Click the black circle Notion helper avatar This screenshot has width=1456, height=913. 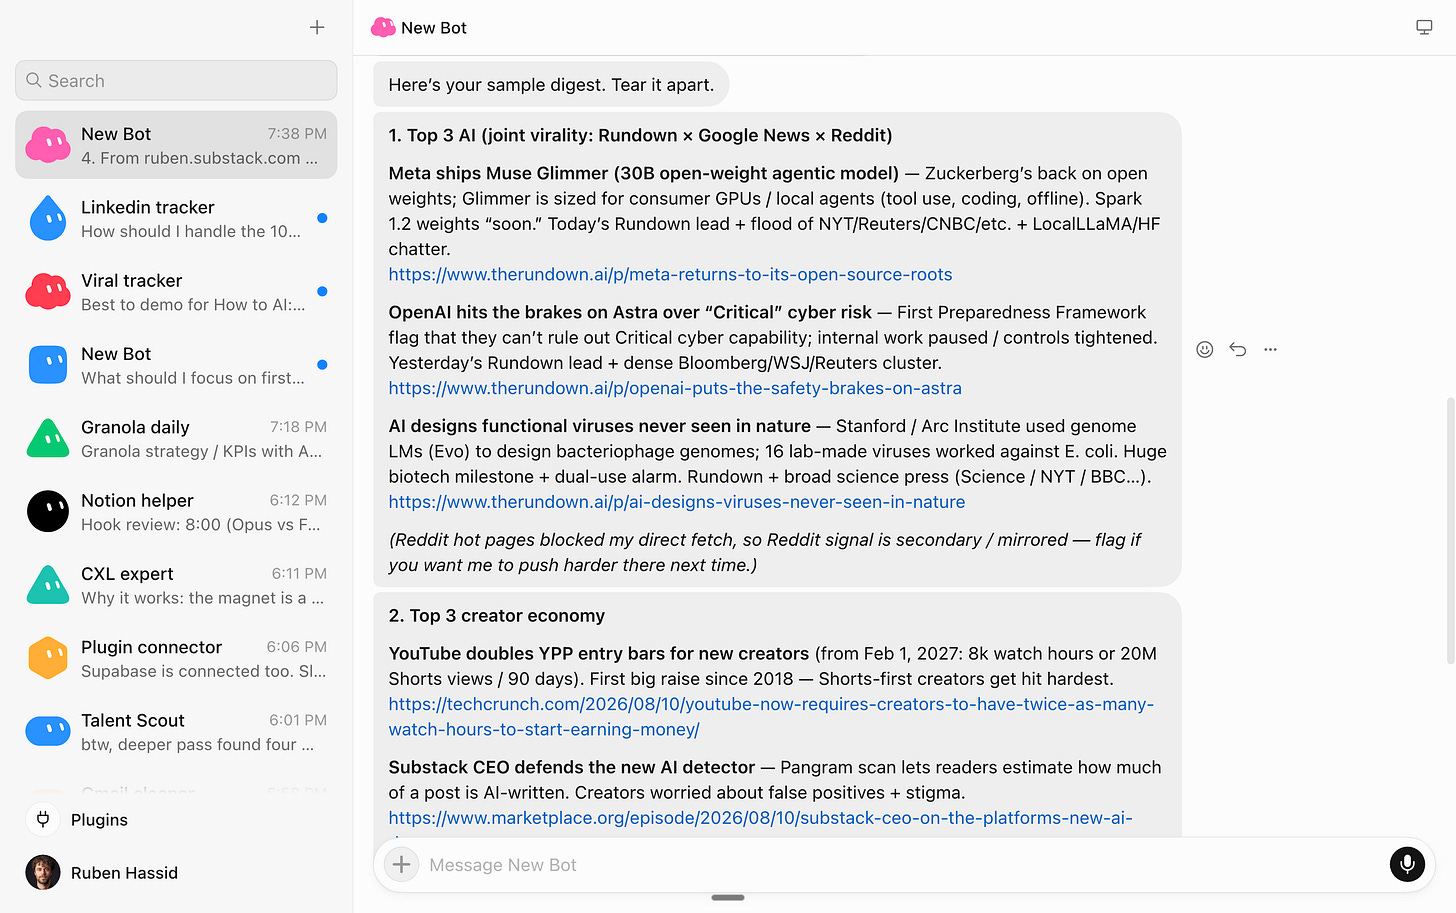[x=48, y=511]
